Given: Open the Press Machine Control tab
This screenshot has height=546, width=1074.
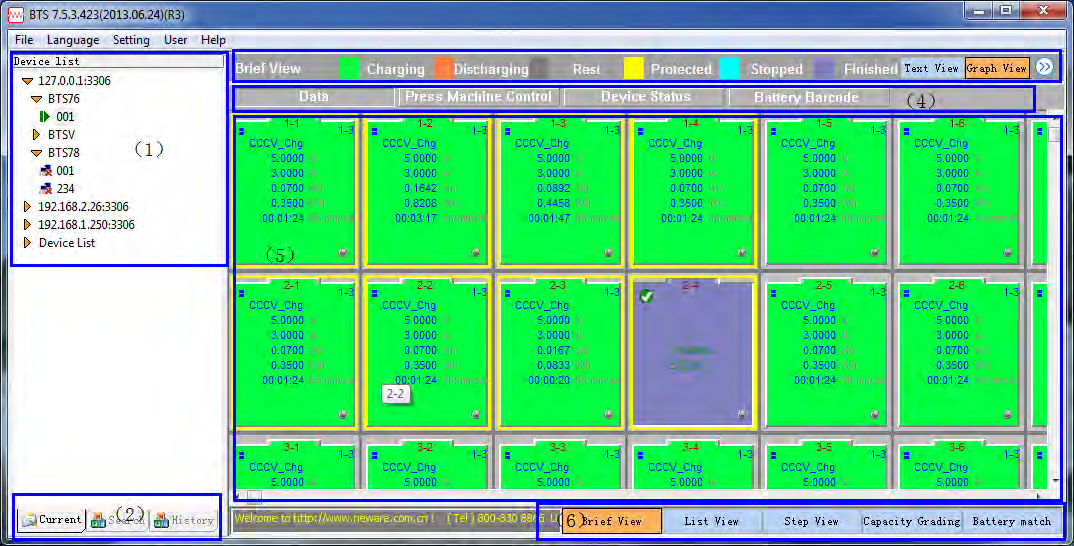Looking at the screenshot, I should click(479, 97).
